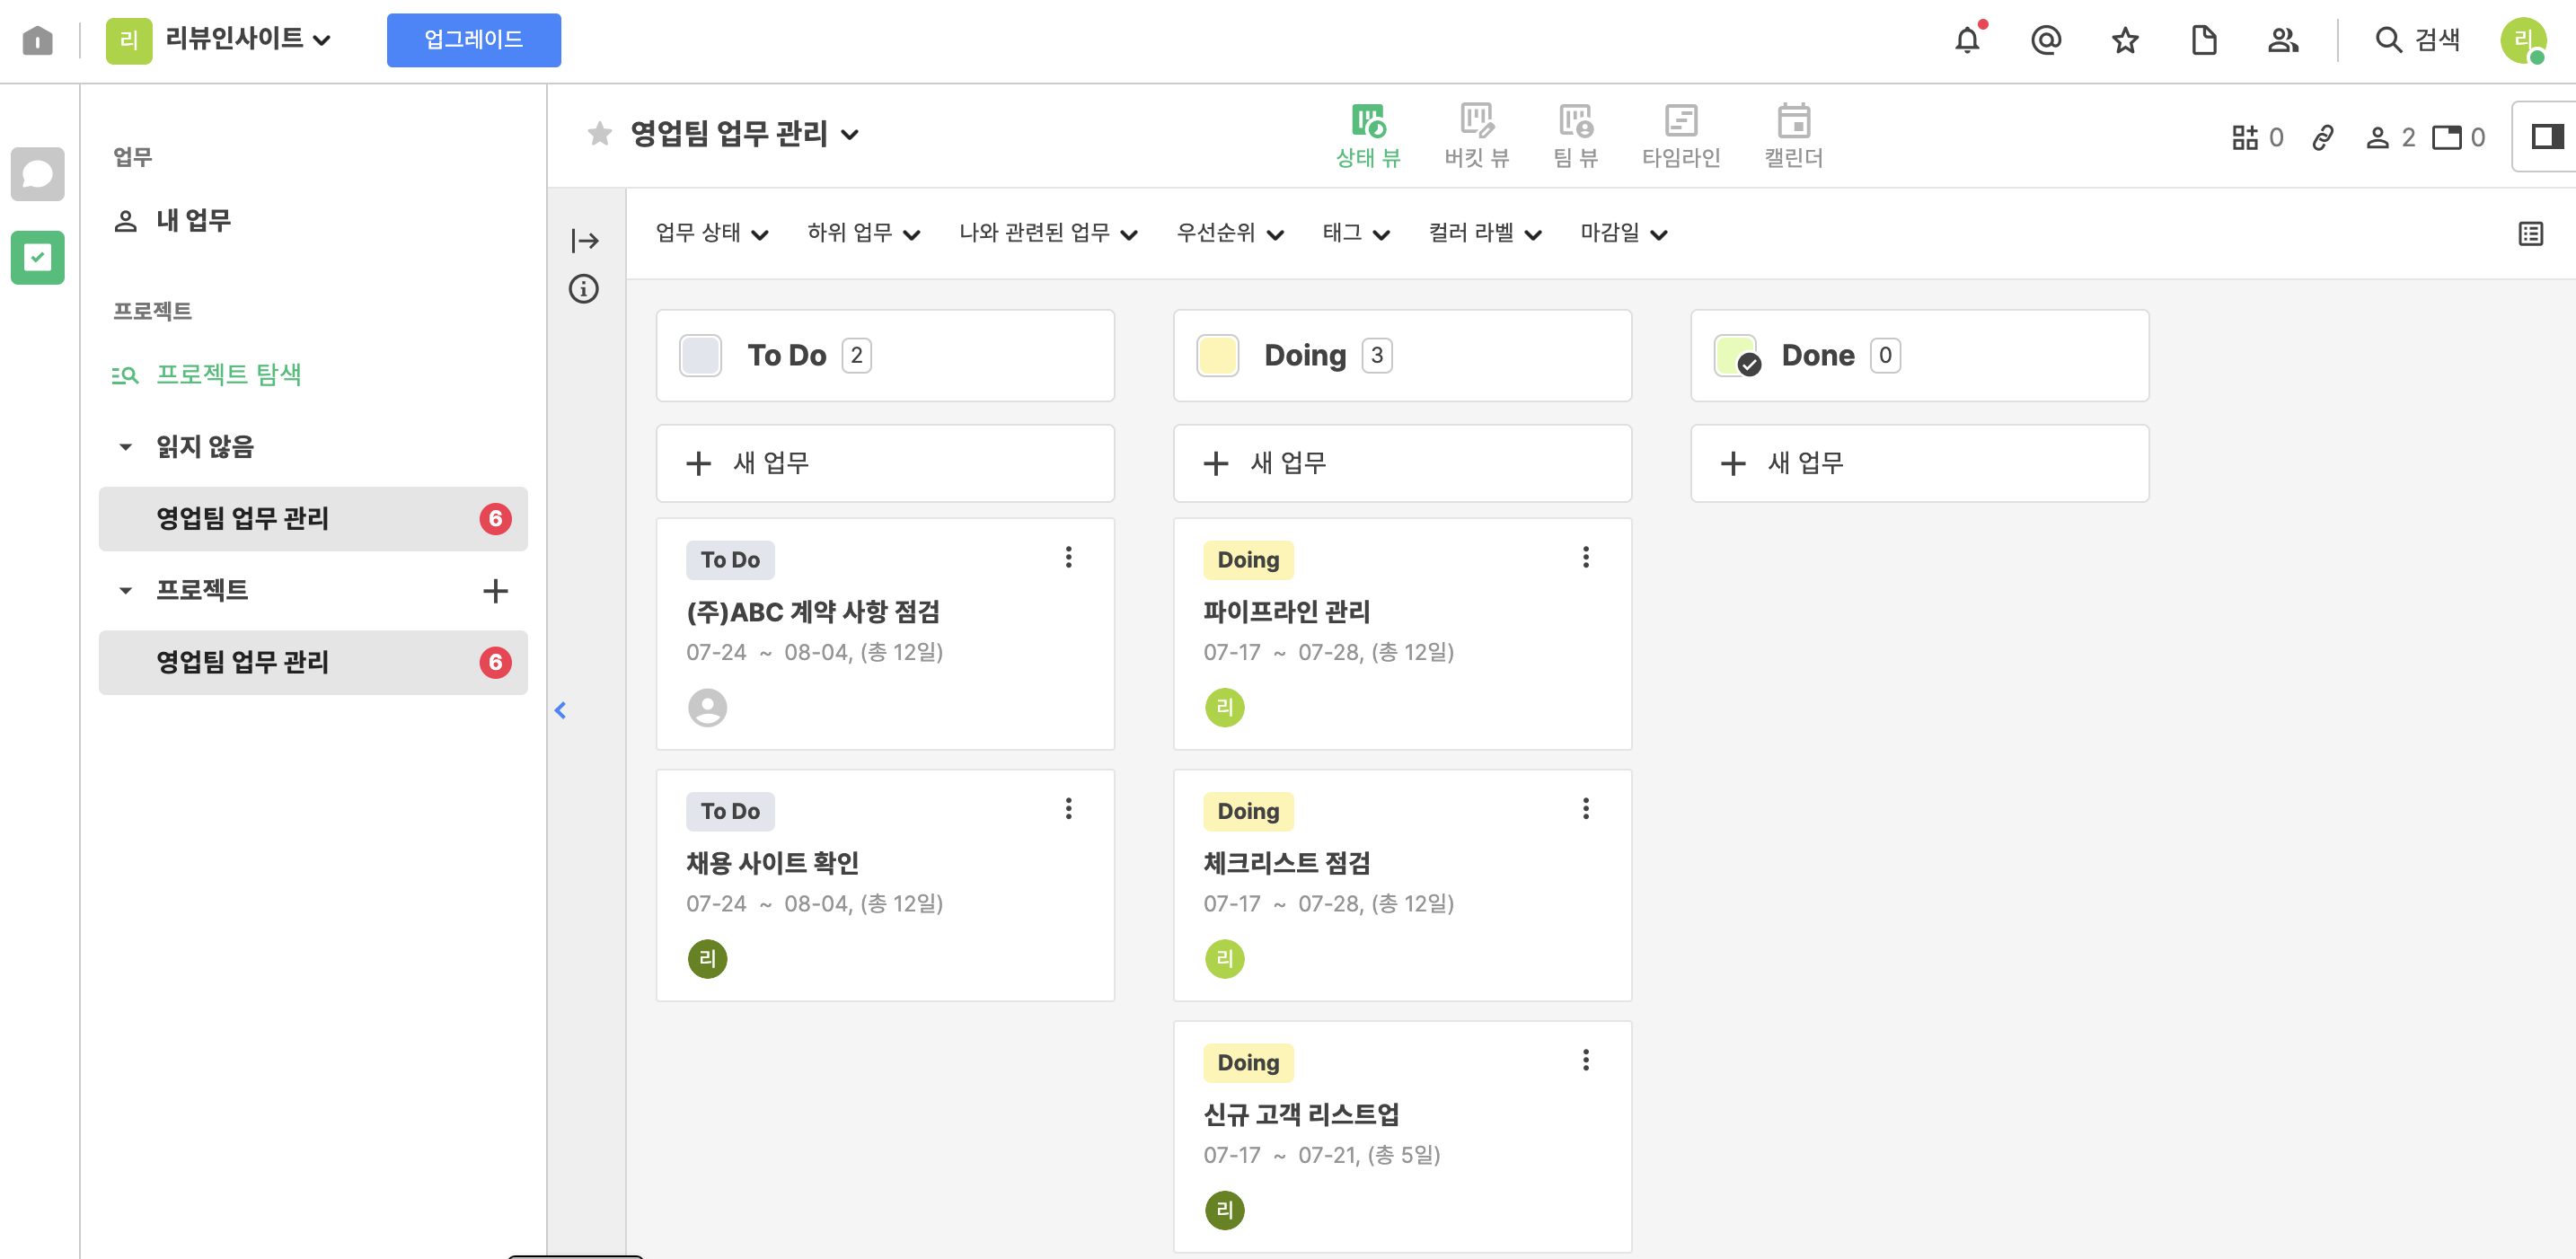Click the 업그레이드 button
Image resolution: width=2576 pixels, height=1259 pixels.
click(473, 40)
